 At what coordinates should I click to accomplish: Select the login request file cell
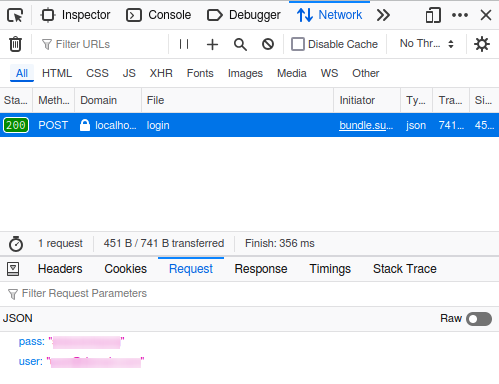pyautogui.click(x=237, y=125)
